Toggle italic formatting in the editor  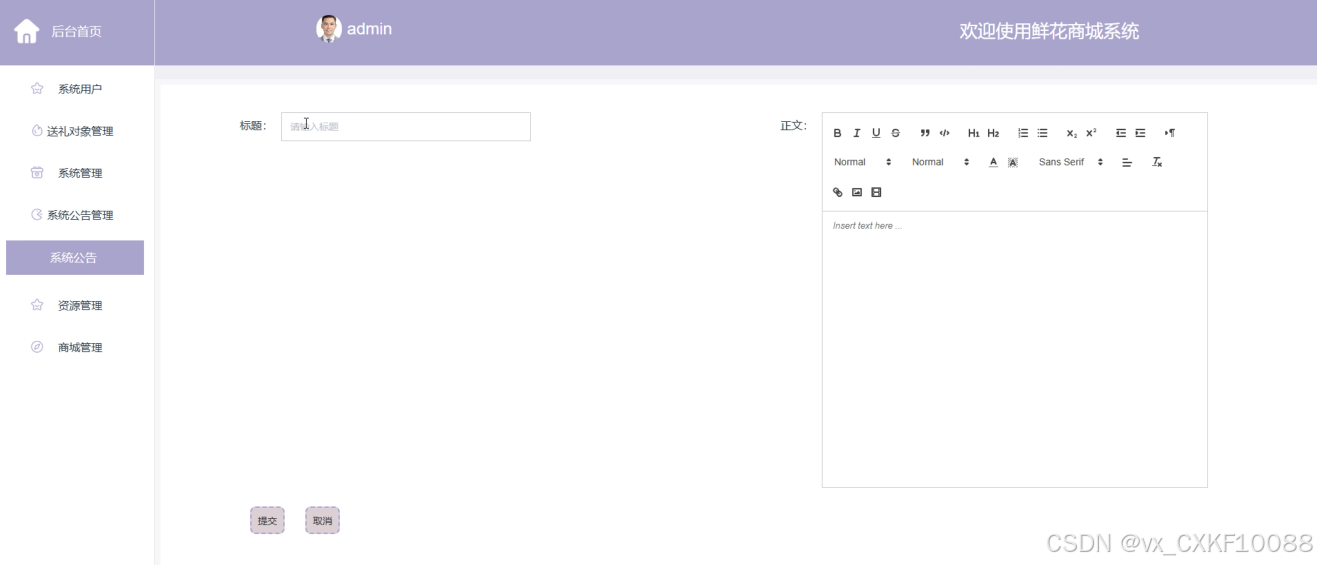(x=857, y=133)
